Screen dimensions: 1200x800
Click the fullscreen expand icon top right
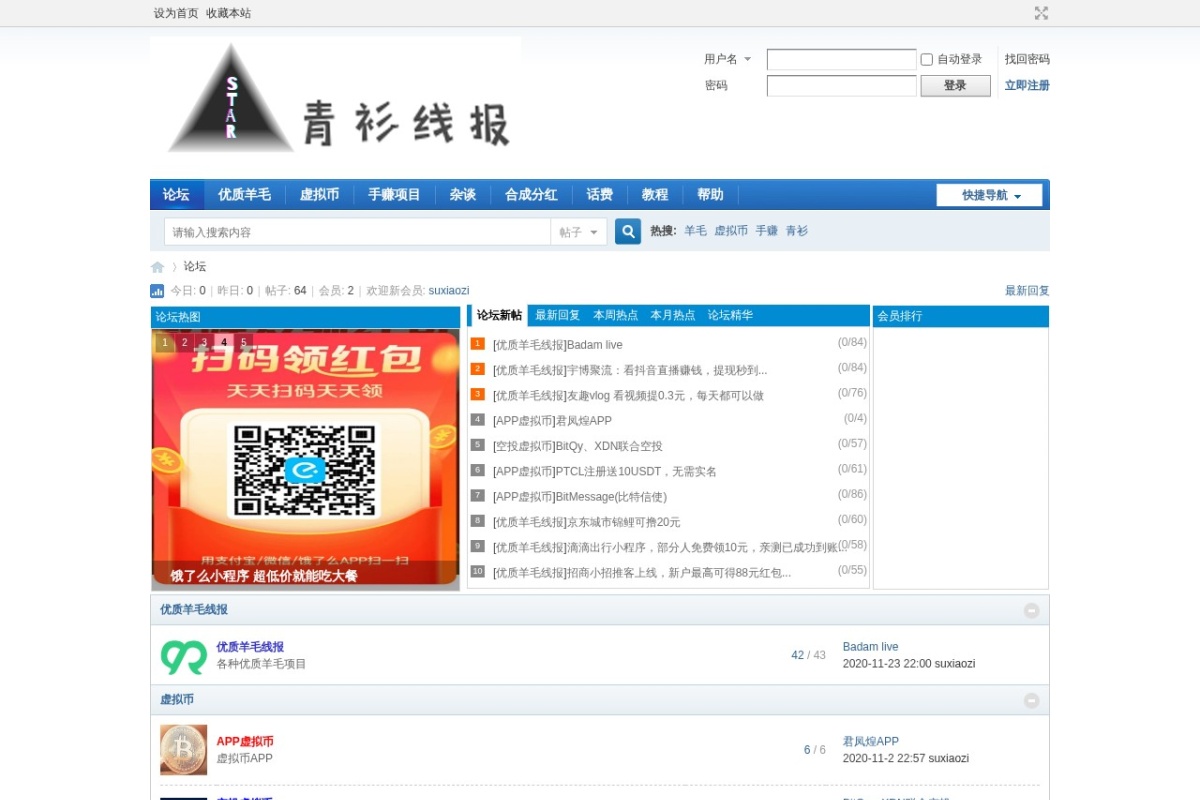[1041, 13]
